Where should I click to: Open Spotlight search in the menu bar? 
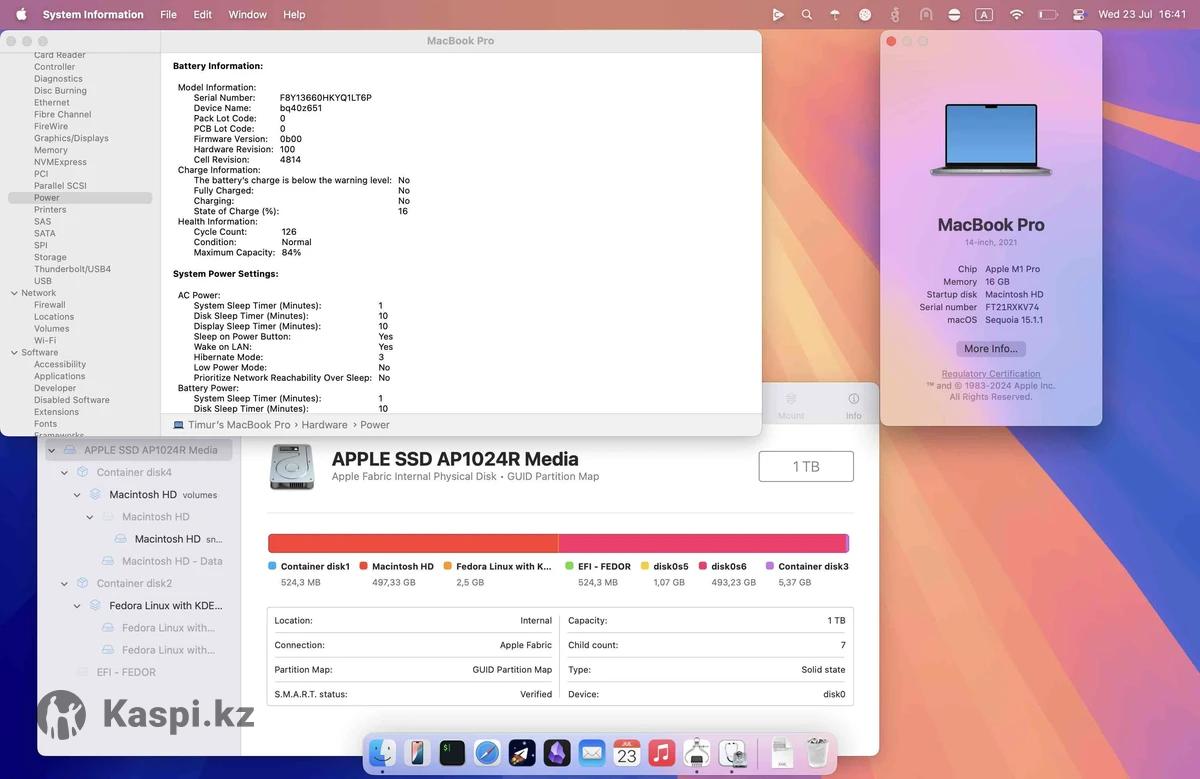pyautogui.click(x=807, y=14)
